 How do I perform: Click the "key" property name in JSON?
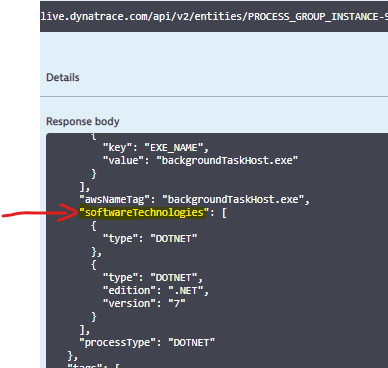click(115, 148)
